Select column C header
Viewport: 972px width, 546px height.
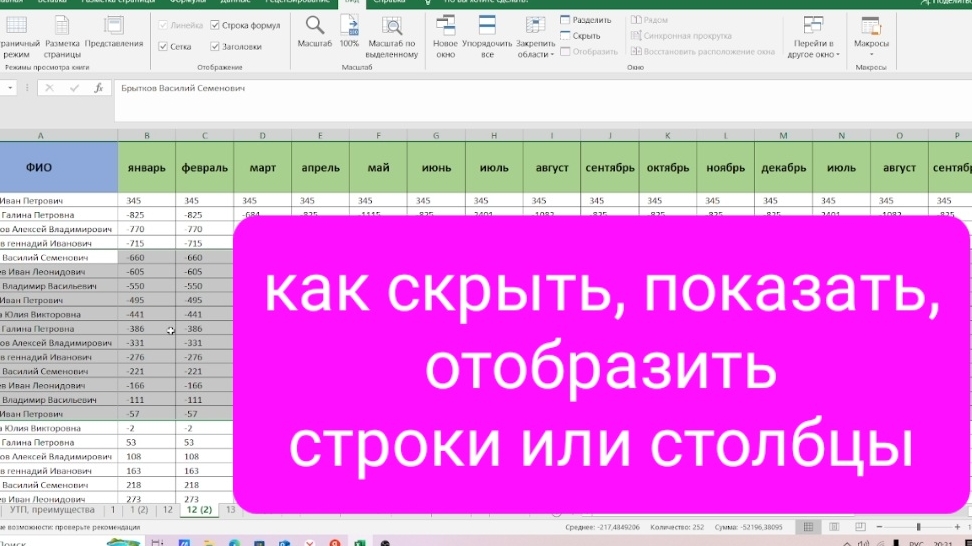coord(205,135)
